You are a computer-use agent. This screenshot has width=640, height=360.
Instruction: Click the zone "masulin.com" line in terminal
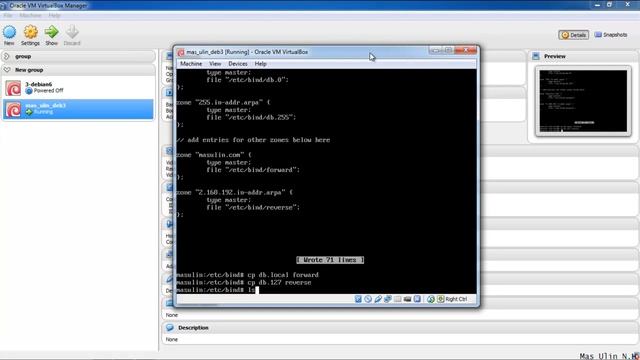pos(214,155)
